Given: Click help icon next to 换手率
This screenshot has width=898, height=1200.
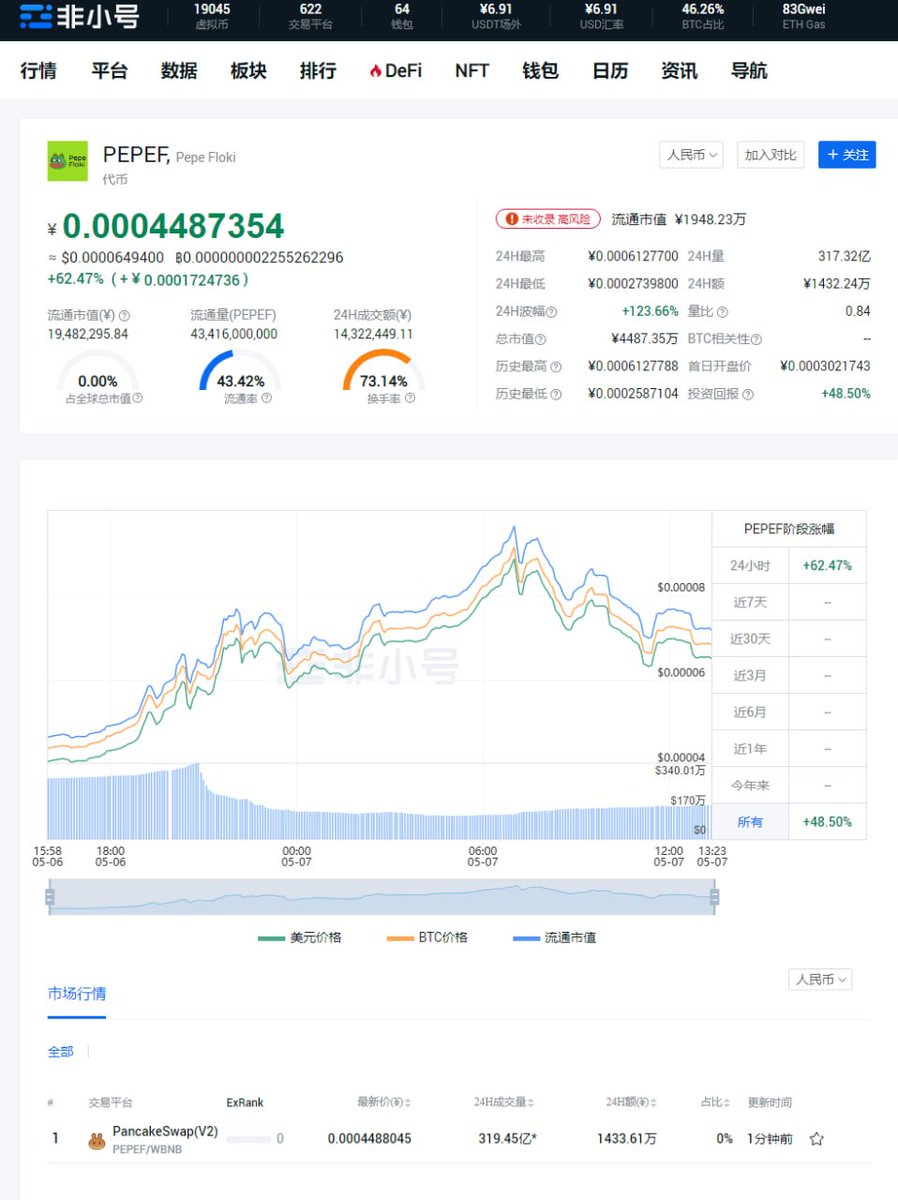Looking at the screenshot, I should click(x=410, y=398).
